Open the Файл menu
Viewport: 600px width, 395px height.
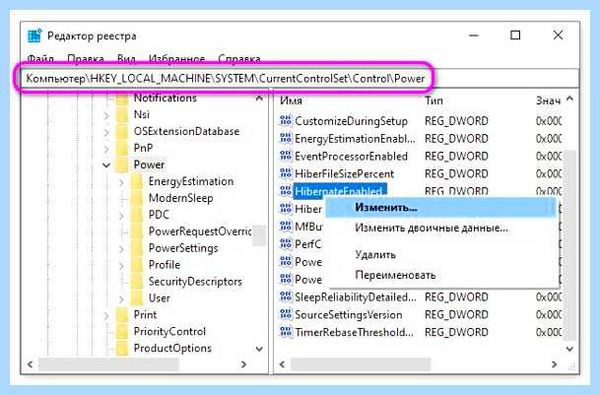[x=40, y=59]
